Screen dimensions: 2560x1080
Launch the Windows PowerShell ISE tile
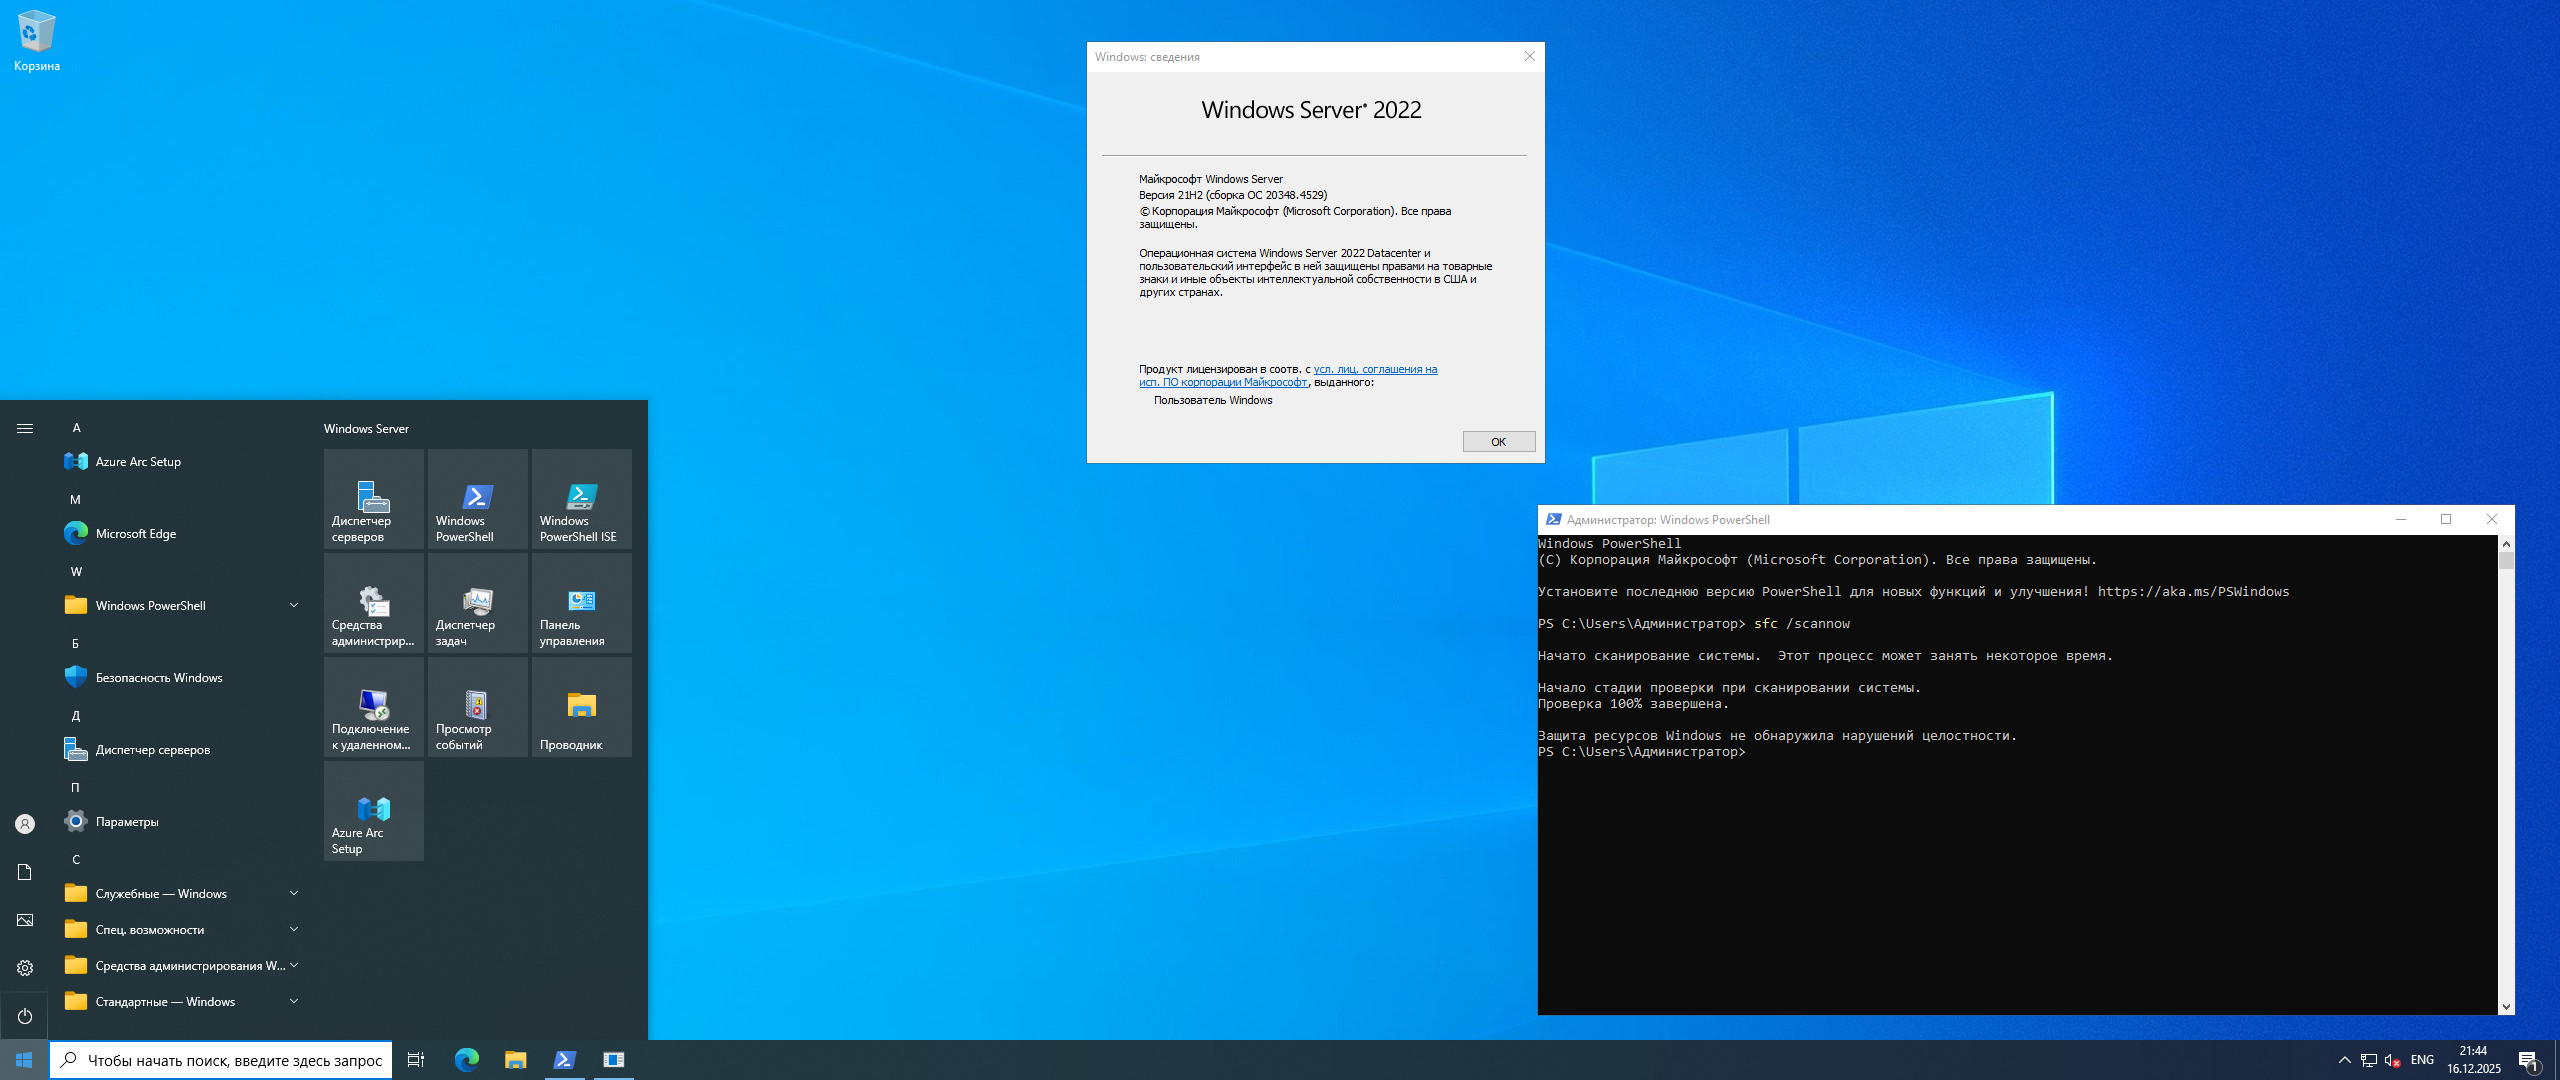581,499
